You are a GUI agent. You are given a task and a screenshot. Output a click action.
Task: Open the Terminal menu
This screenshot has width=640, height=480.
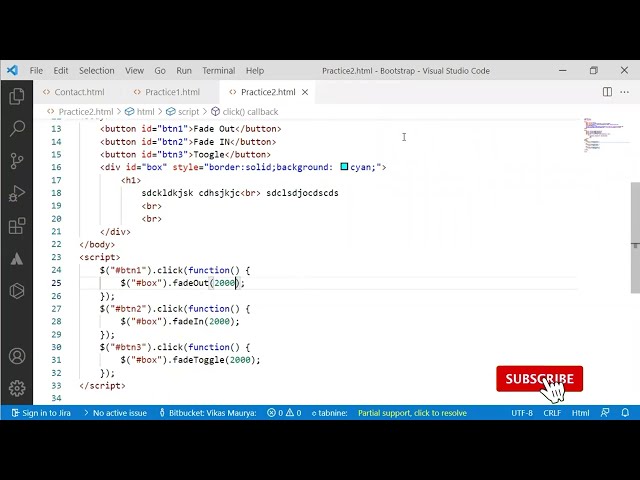[219, 71]
